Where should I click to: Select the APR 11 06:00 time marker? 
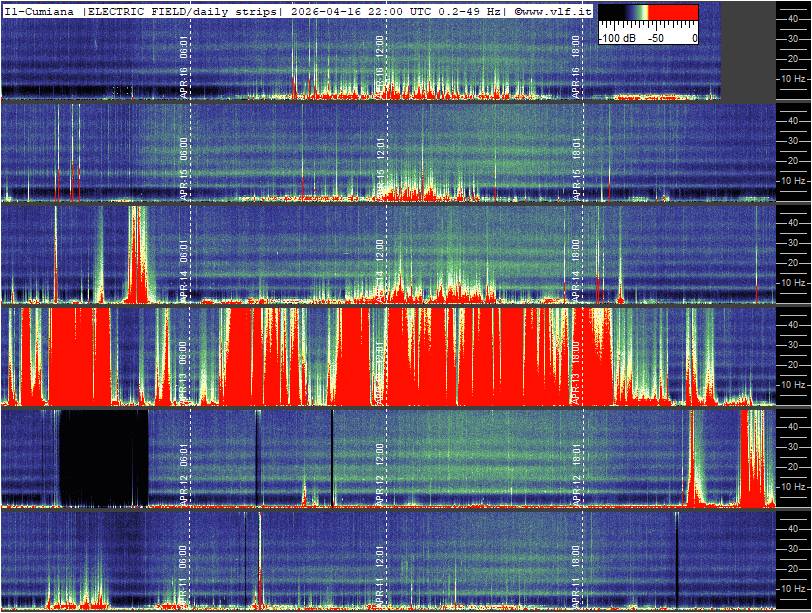(x=184, y=568)
